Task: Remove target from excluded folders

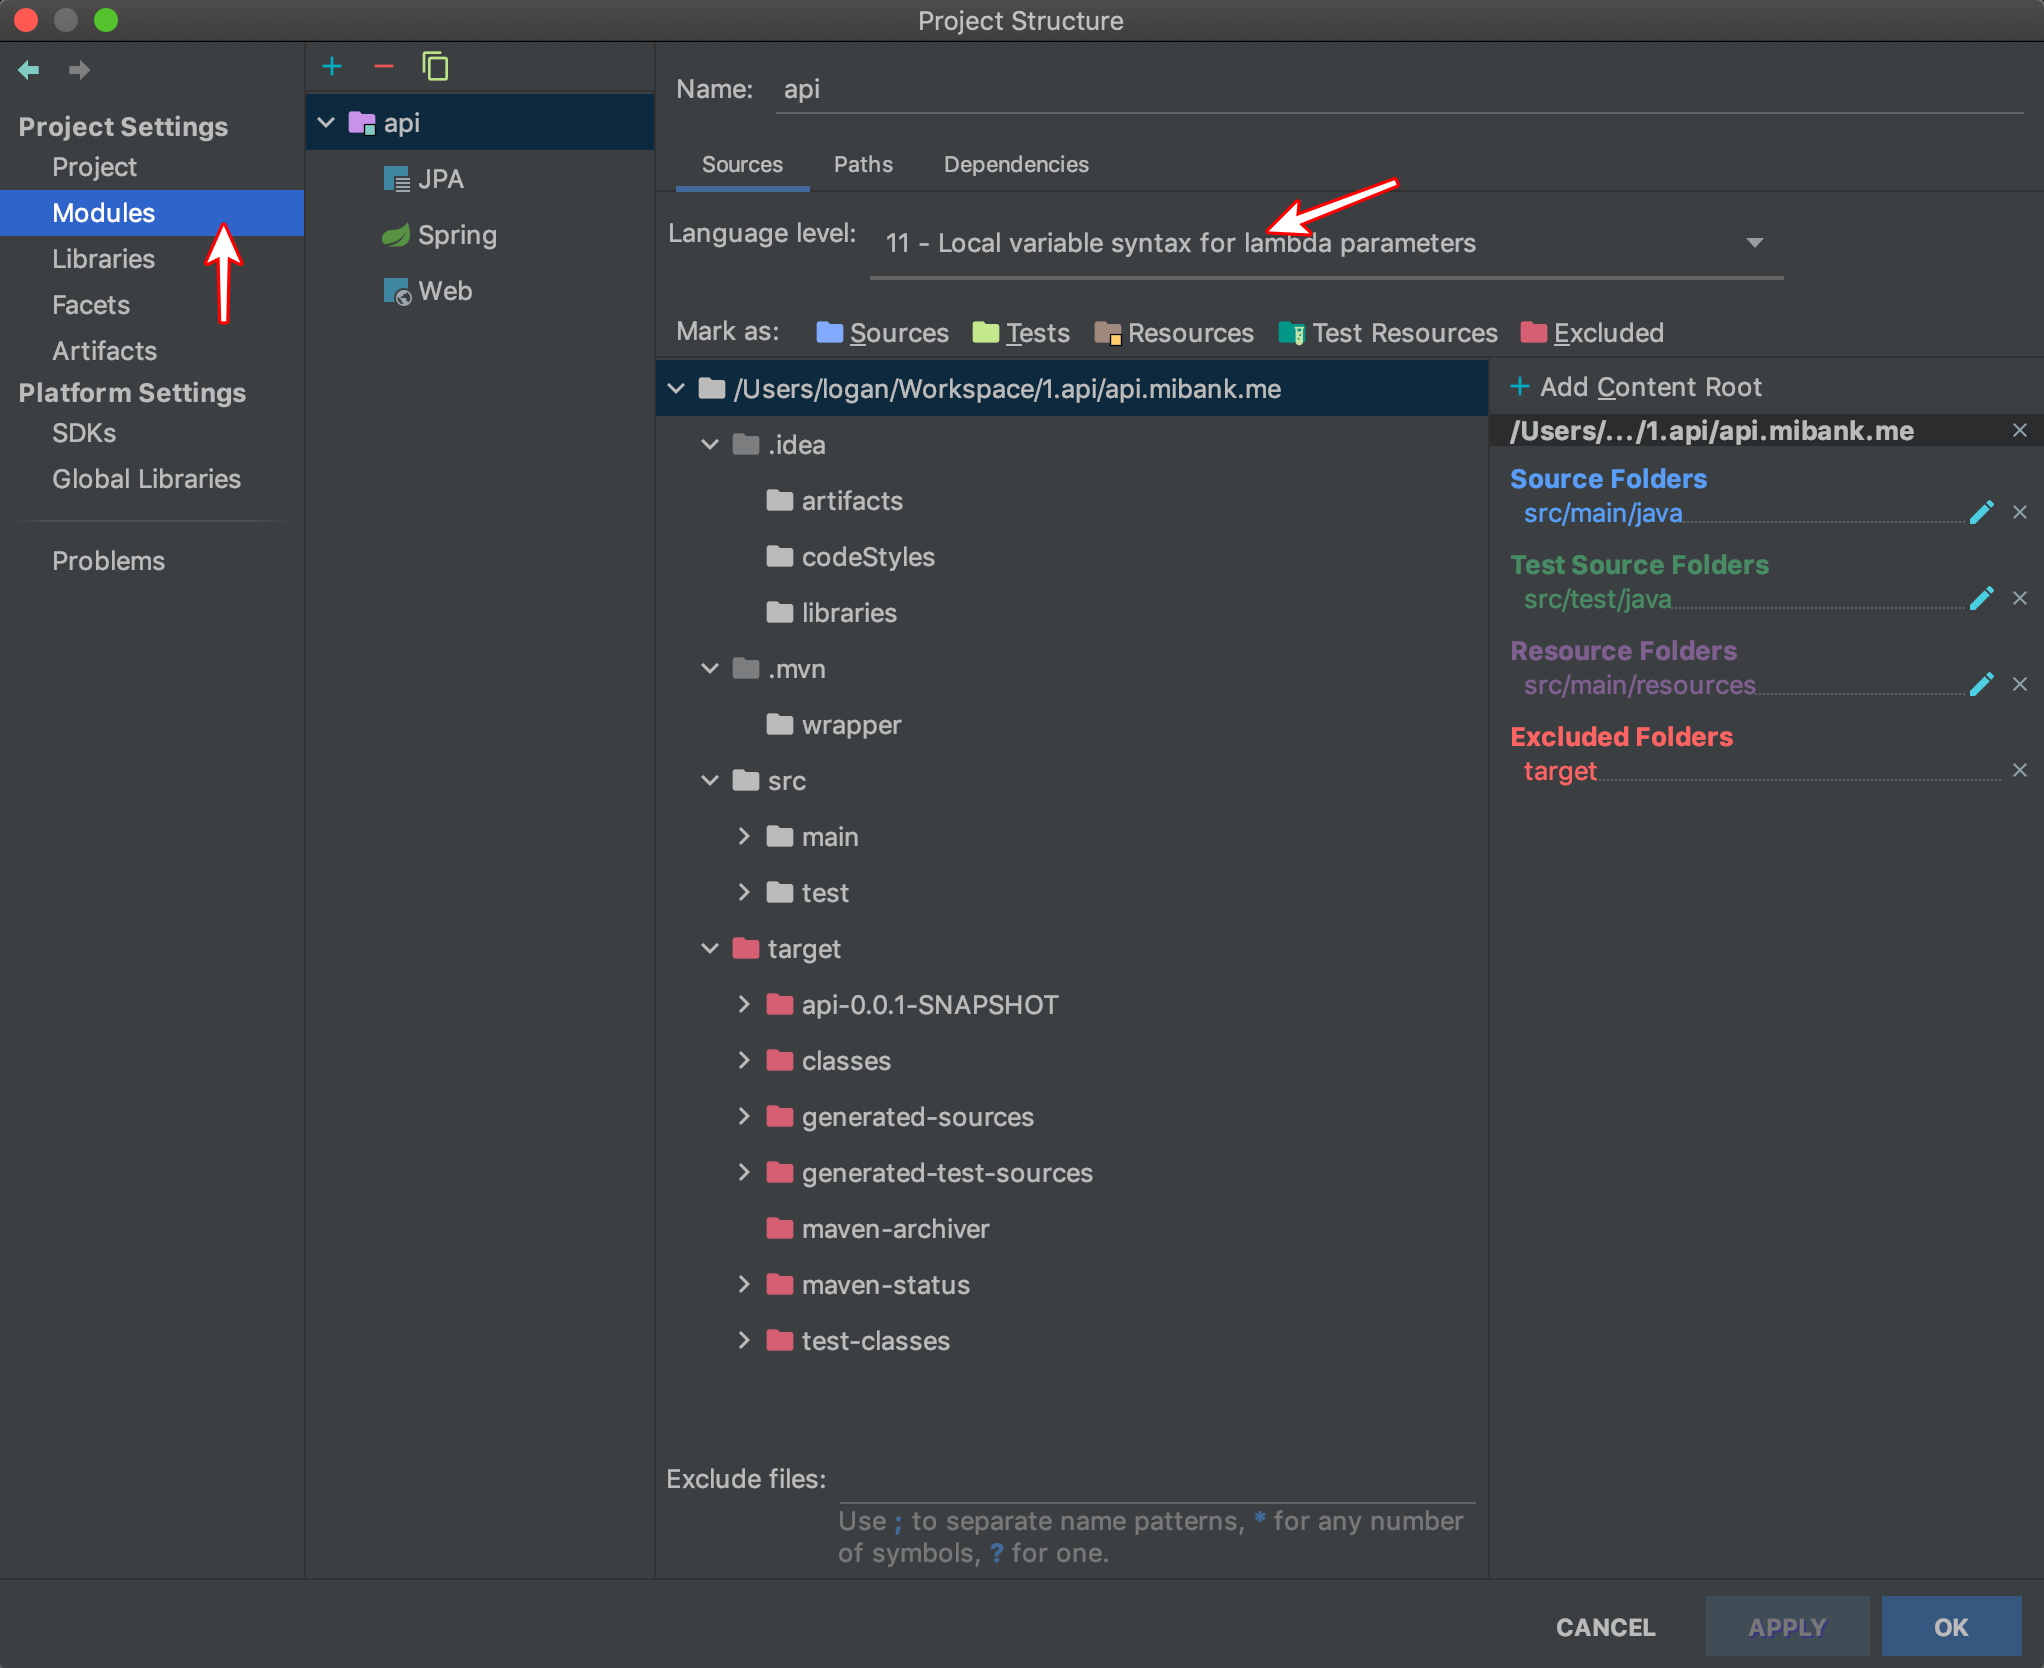Action: [2019, 771]
